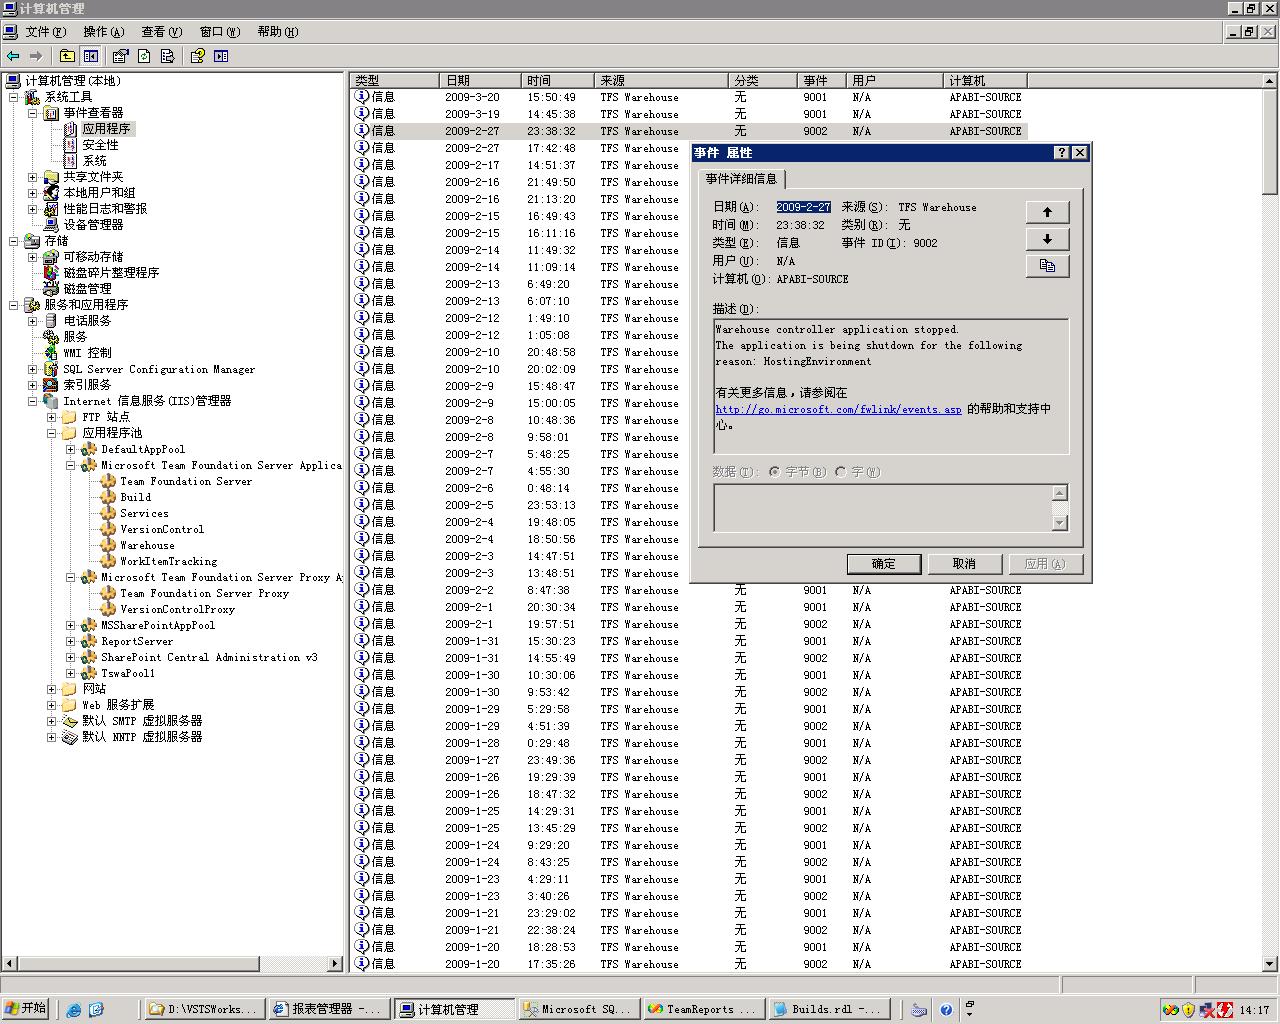Click the Up one level folder icon
Image resolution: width=1280 pixels, height=1024 pixels.
click(x=67, y=56)
